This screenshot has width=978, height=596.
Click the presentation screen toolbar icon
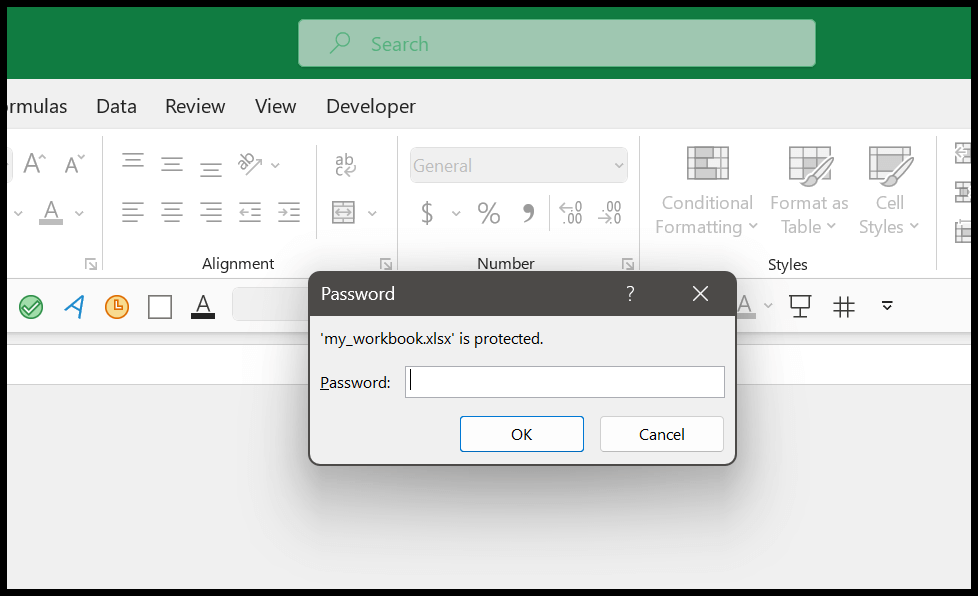tap(800, 307)
